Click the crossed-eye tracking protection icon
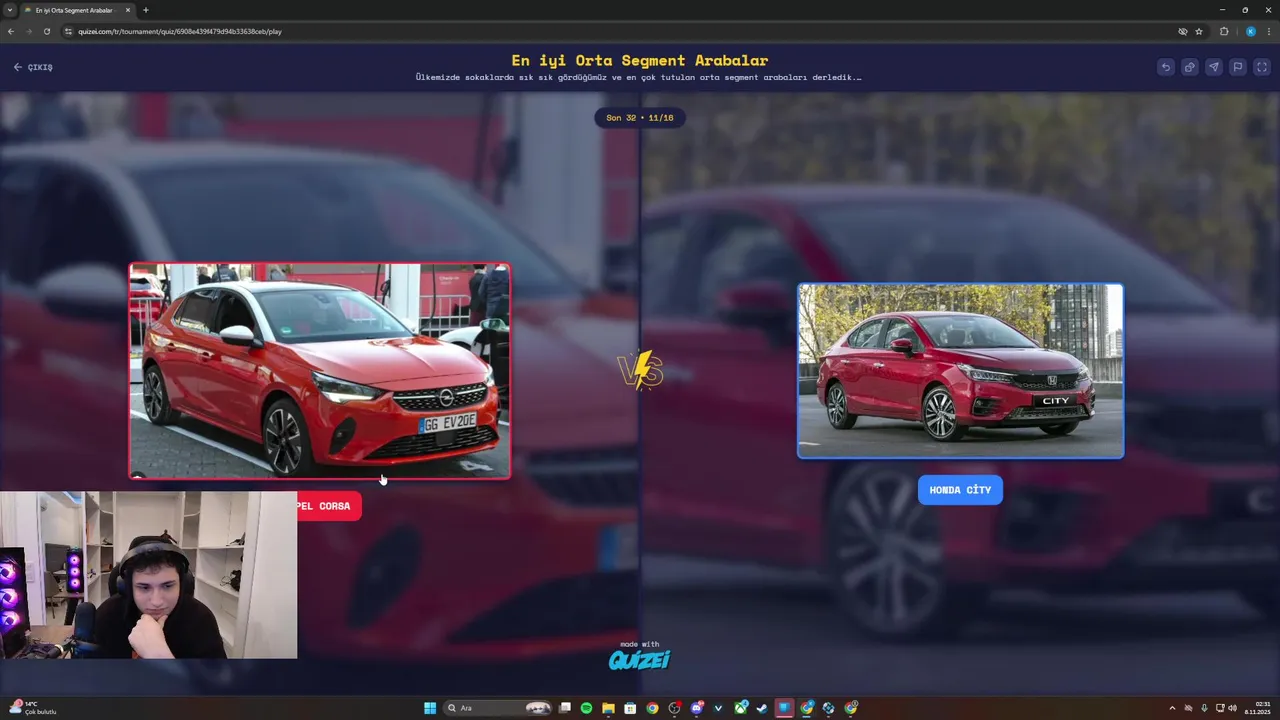The width and height of the screenshot is (1280, 720). pos(1183,31)
